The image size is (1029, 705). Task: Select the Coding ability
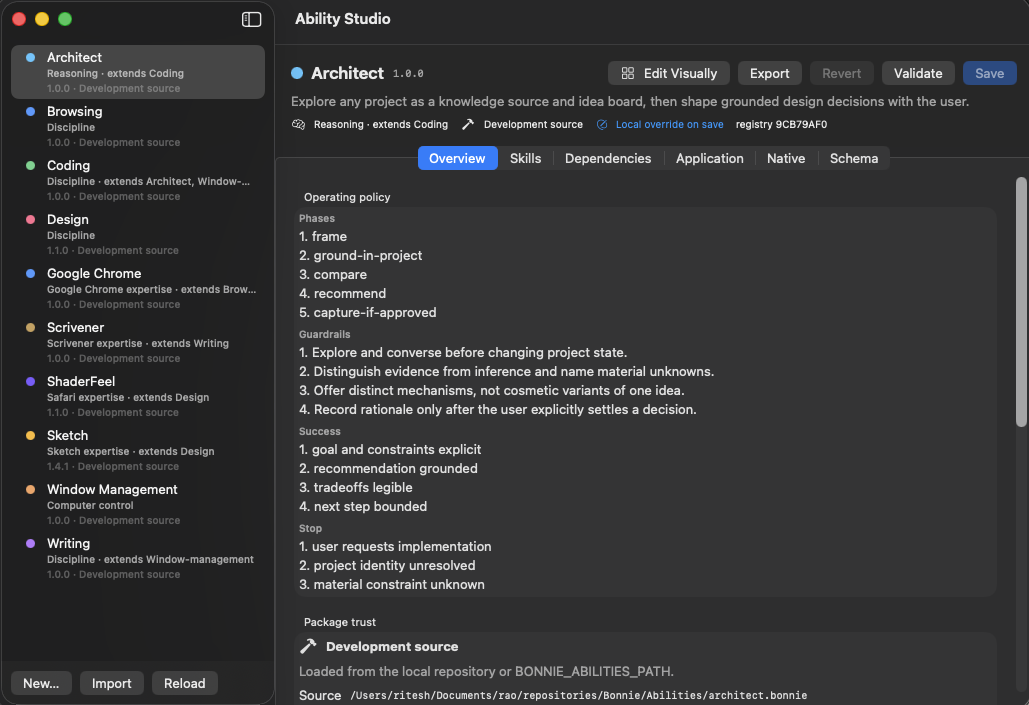pos(138,180)
